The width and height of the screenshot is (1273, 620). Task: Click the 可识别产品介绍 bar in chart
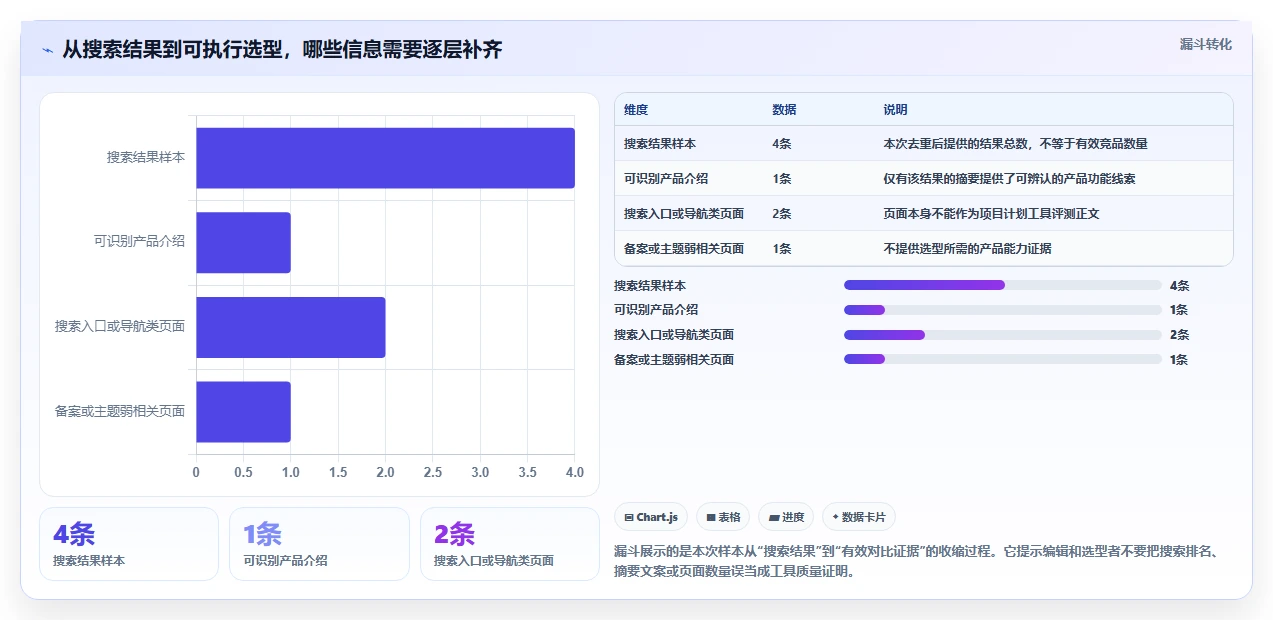[243, 242]
